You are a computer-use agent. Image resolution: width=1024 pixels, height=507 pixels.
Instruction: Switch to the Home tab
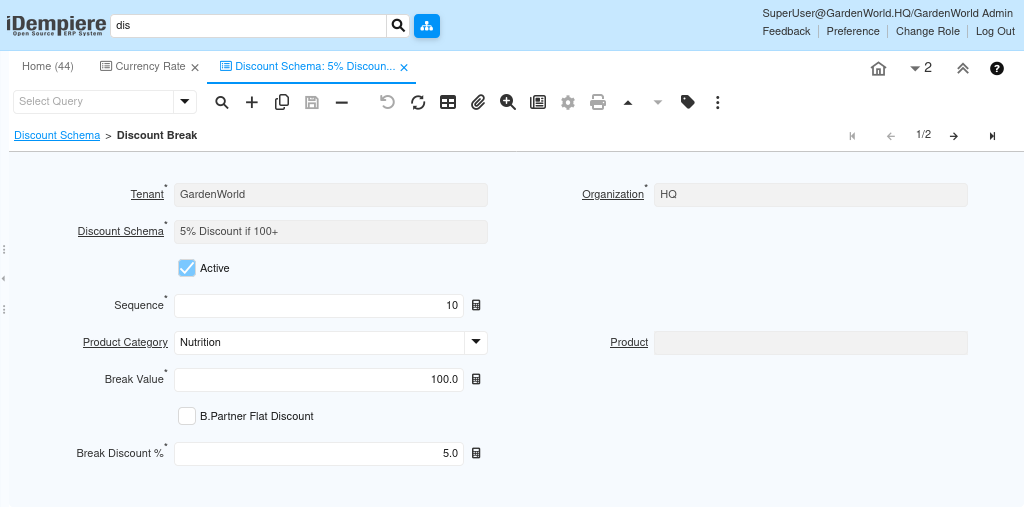[x=48, y=66]
